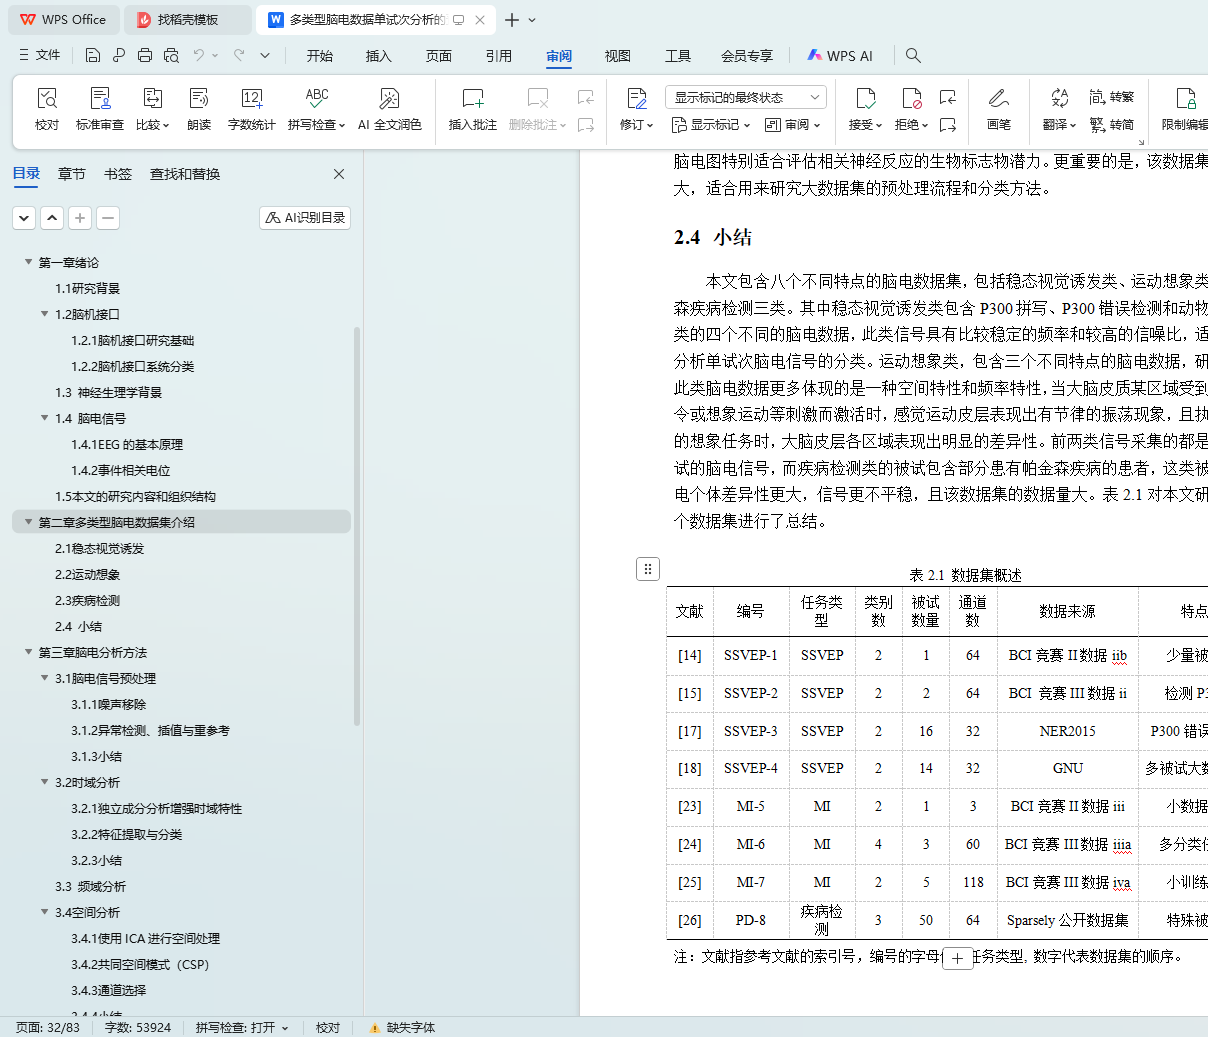This screenshot has height=1037, width=1208.
Task: Open the 显示标记的最终状态 dropdown
Action: click(x=746, y=97)
